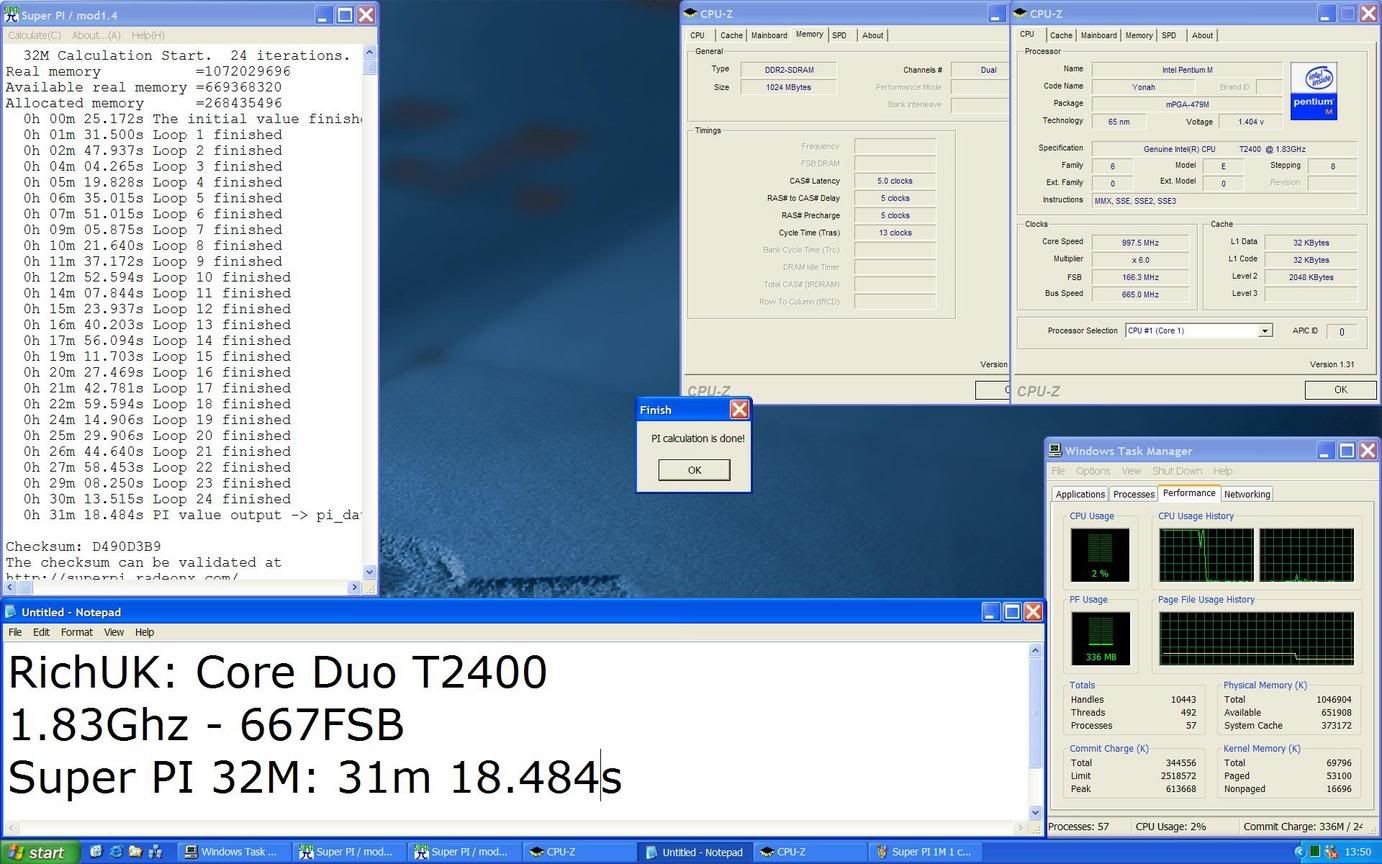The image size is (1382, 864).
Task: Click Notepad scrollbar down arrow
Action: 1035,813
